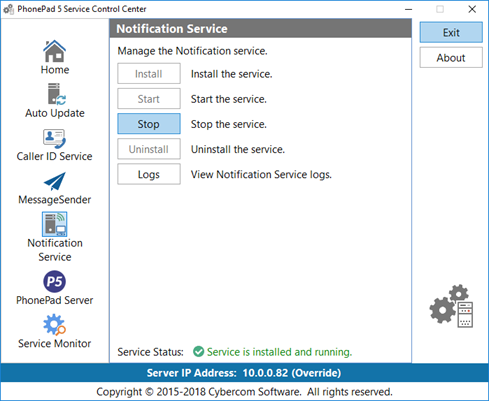This screenshot has width=489, height=401.
Task: Open the Auto Update server icon
Action: click(56, 94)
